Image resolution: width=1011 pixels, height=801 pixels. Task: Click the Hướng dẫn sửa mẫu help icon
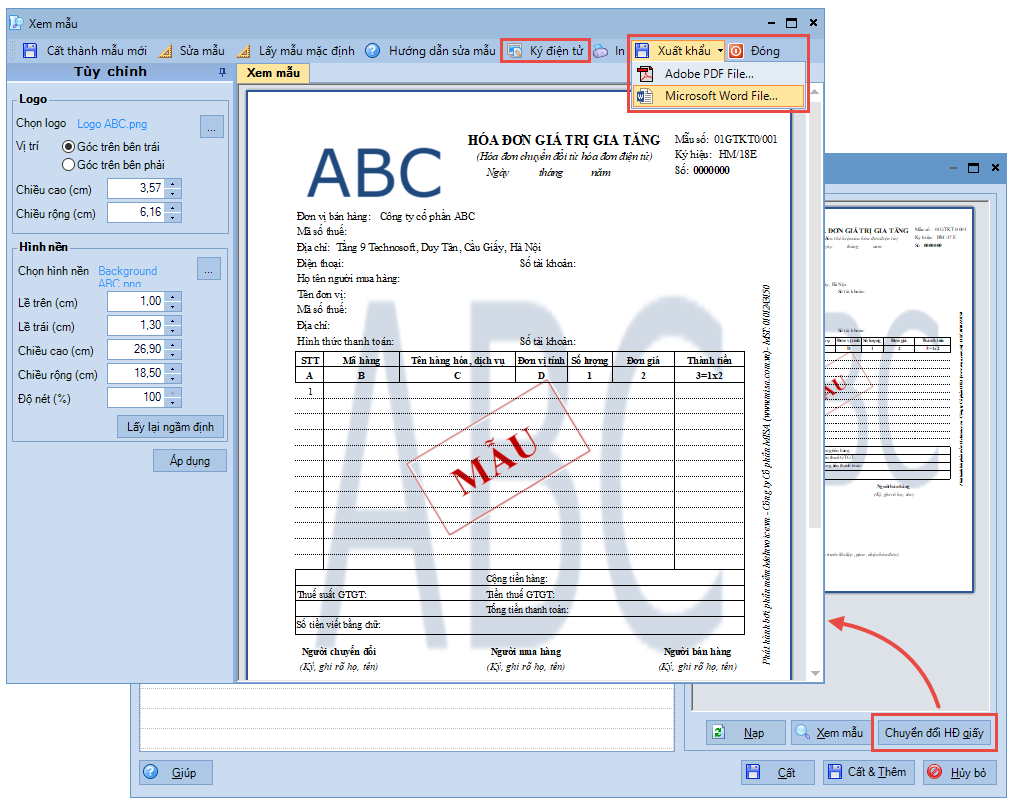coord(372,50)
